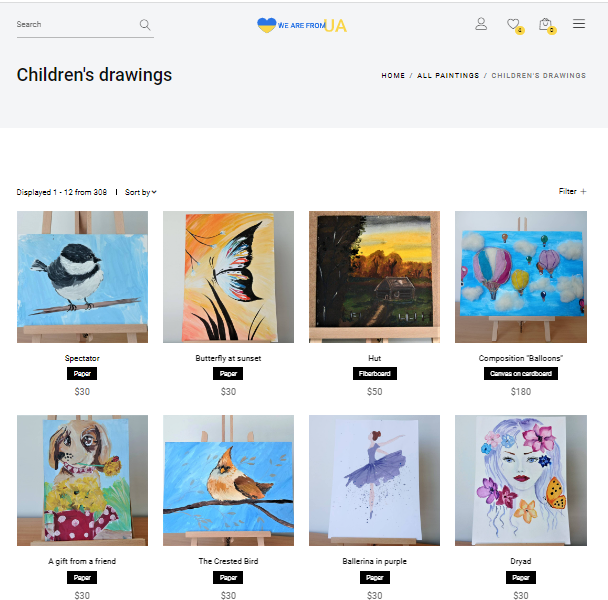
Task: Click the Fiberboard tag under Hut
Action: pyautogui.click(x=375, y=373)
